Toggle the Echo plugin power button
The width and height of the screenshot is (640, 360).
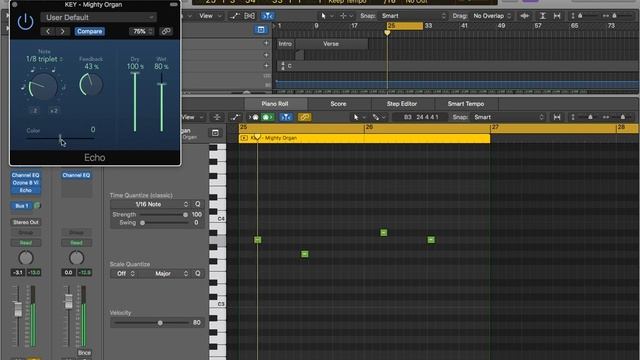click(x=25, y=21)
